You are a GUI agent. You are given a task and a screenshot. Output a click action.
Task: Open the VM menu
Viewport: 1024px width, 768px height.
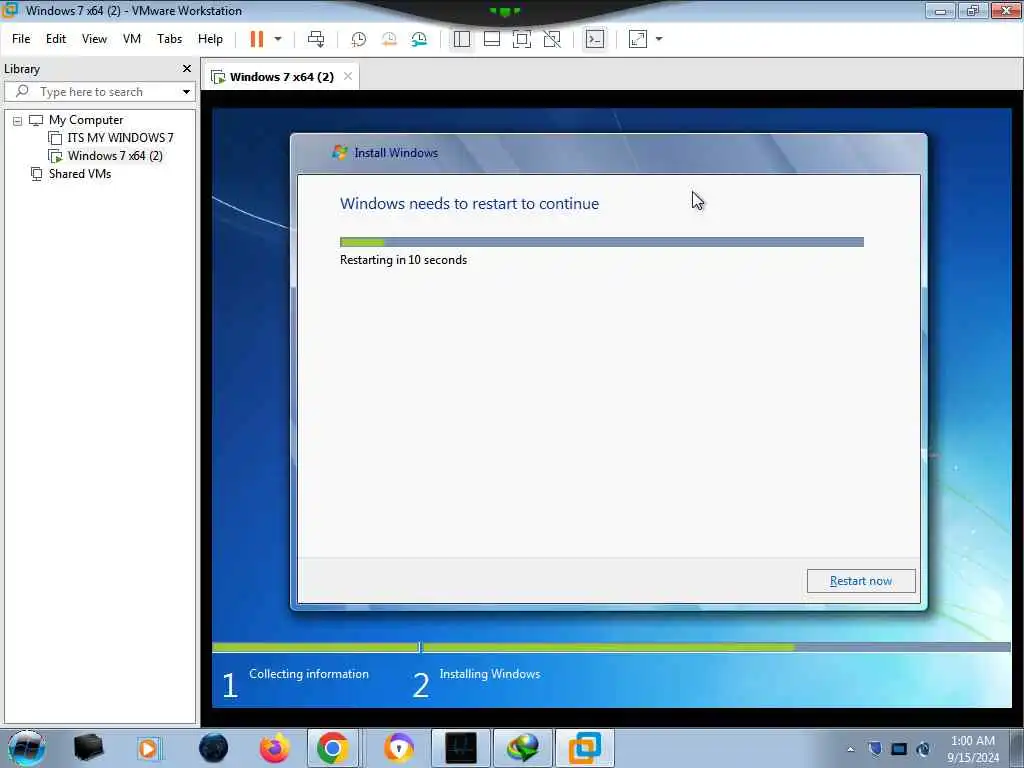click(x=132, y=39)
